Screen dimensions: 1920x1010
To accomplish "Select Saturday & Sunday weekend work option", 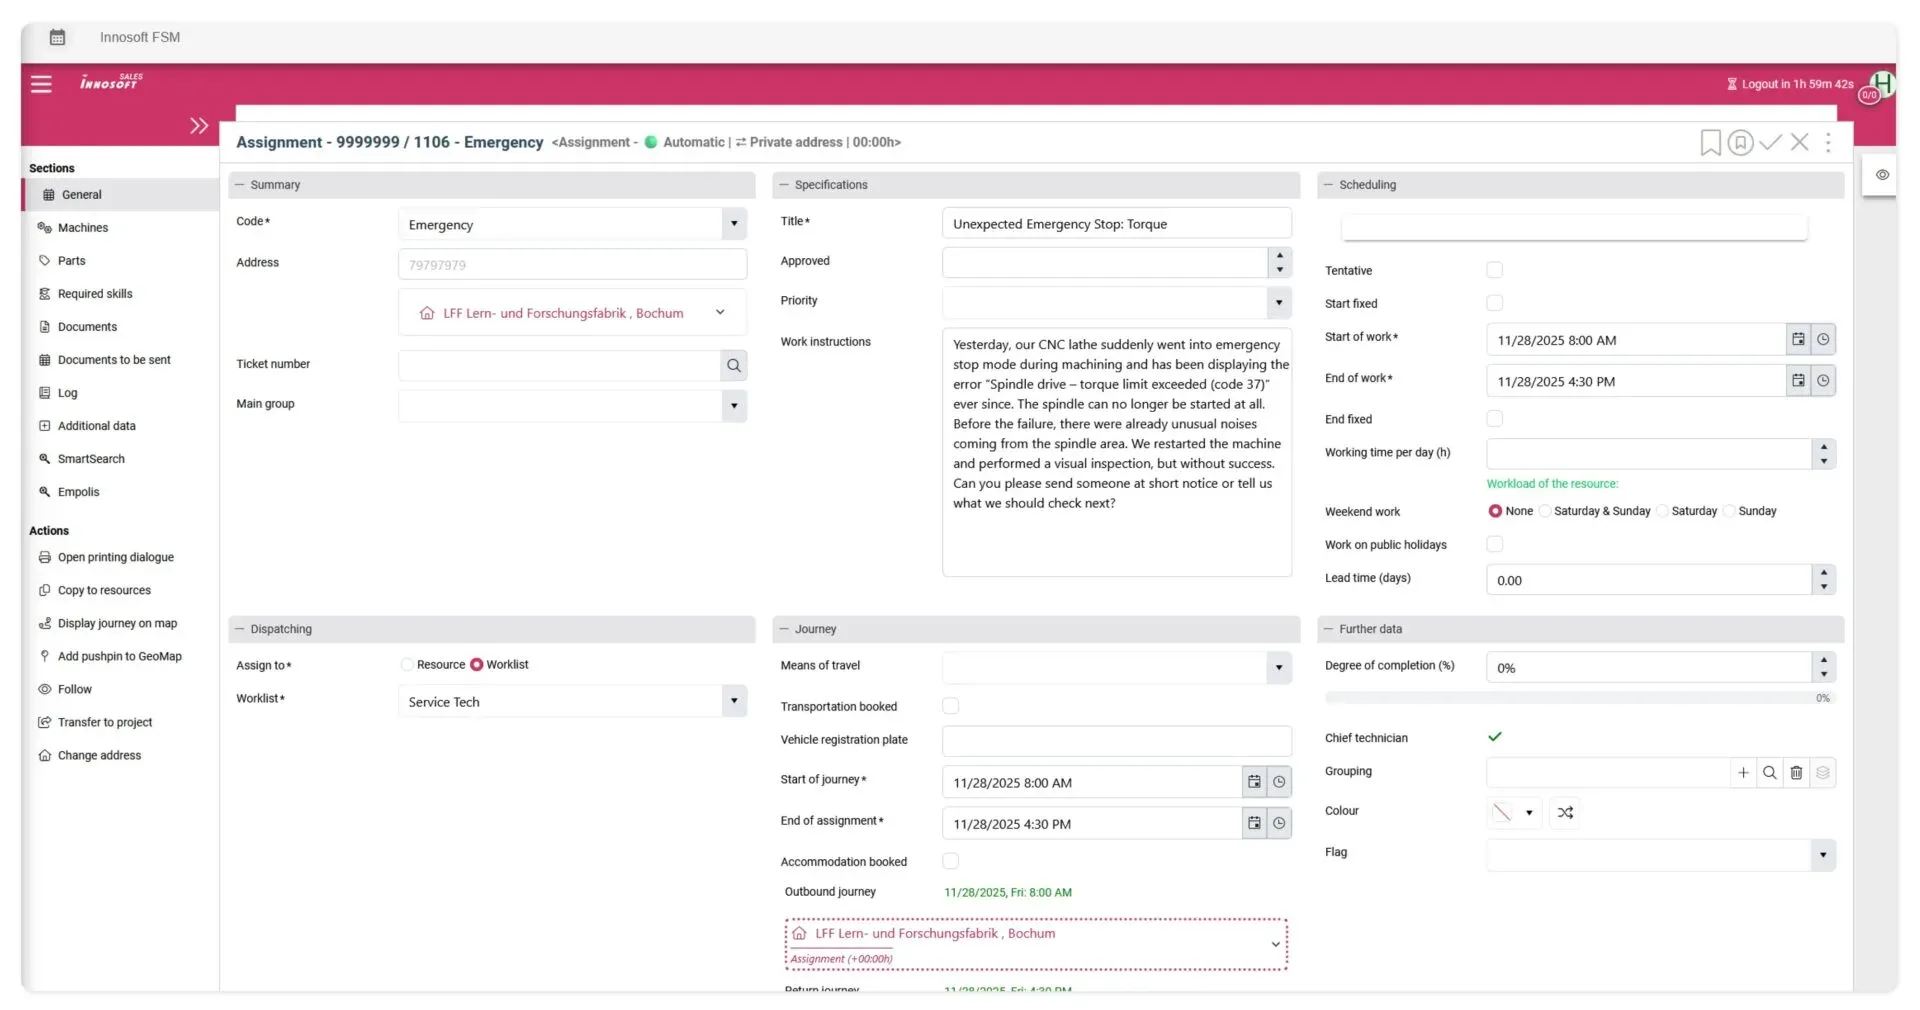I will click(1545, 511).
